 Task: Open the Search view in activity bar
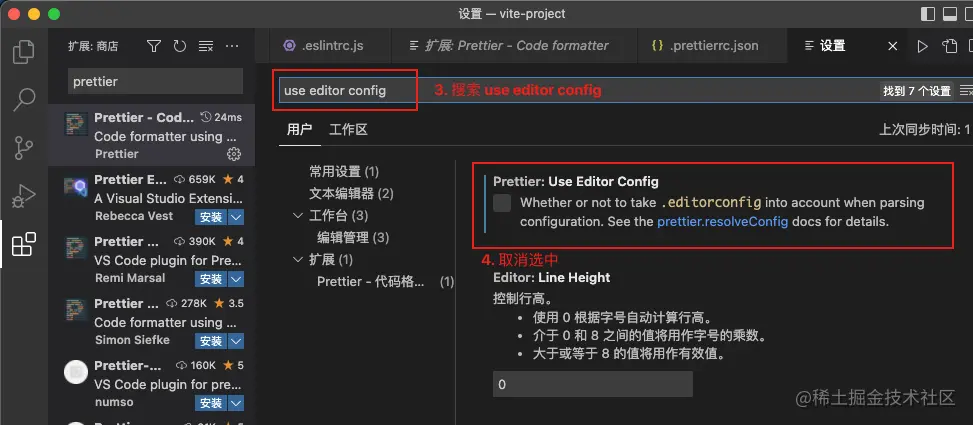click(x=24, y=99)
